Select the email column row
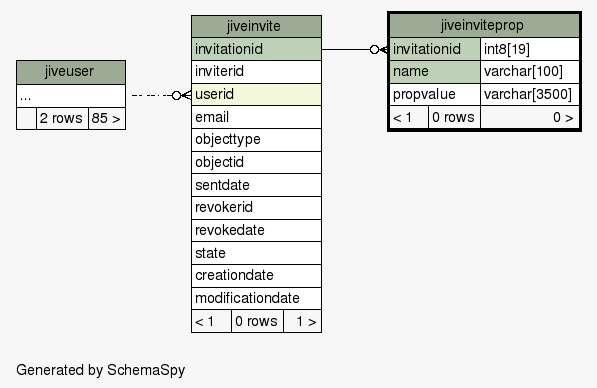 pyautogui.click(x=256, y=117)
